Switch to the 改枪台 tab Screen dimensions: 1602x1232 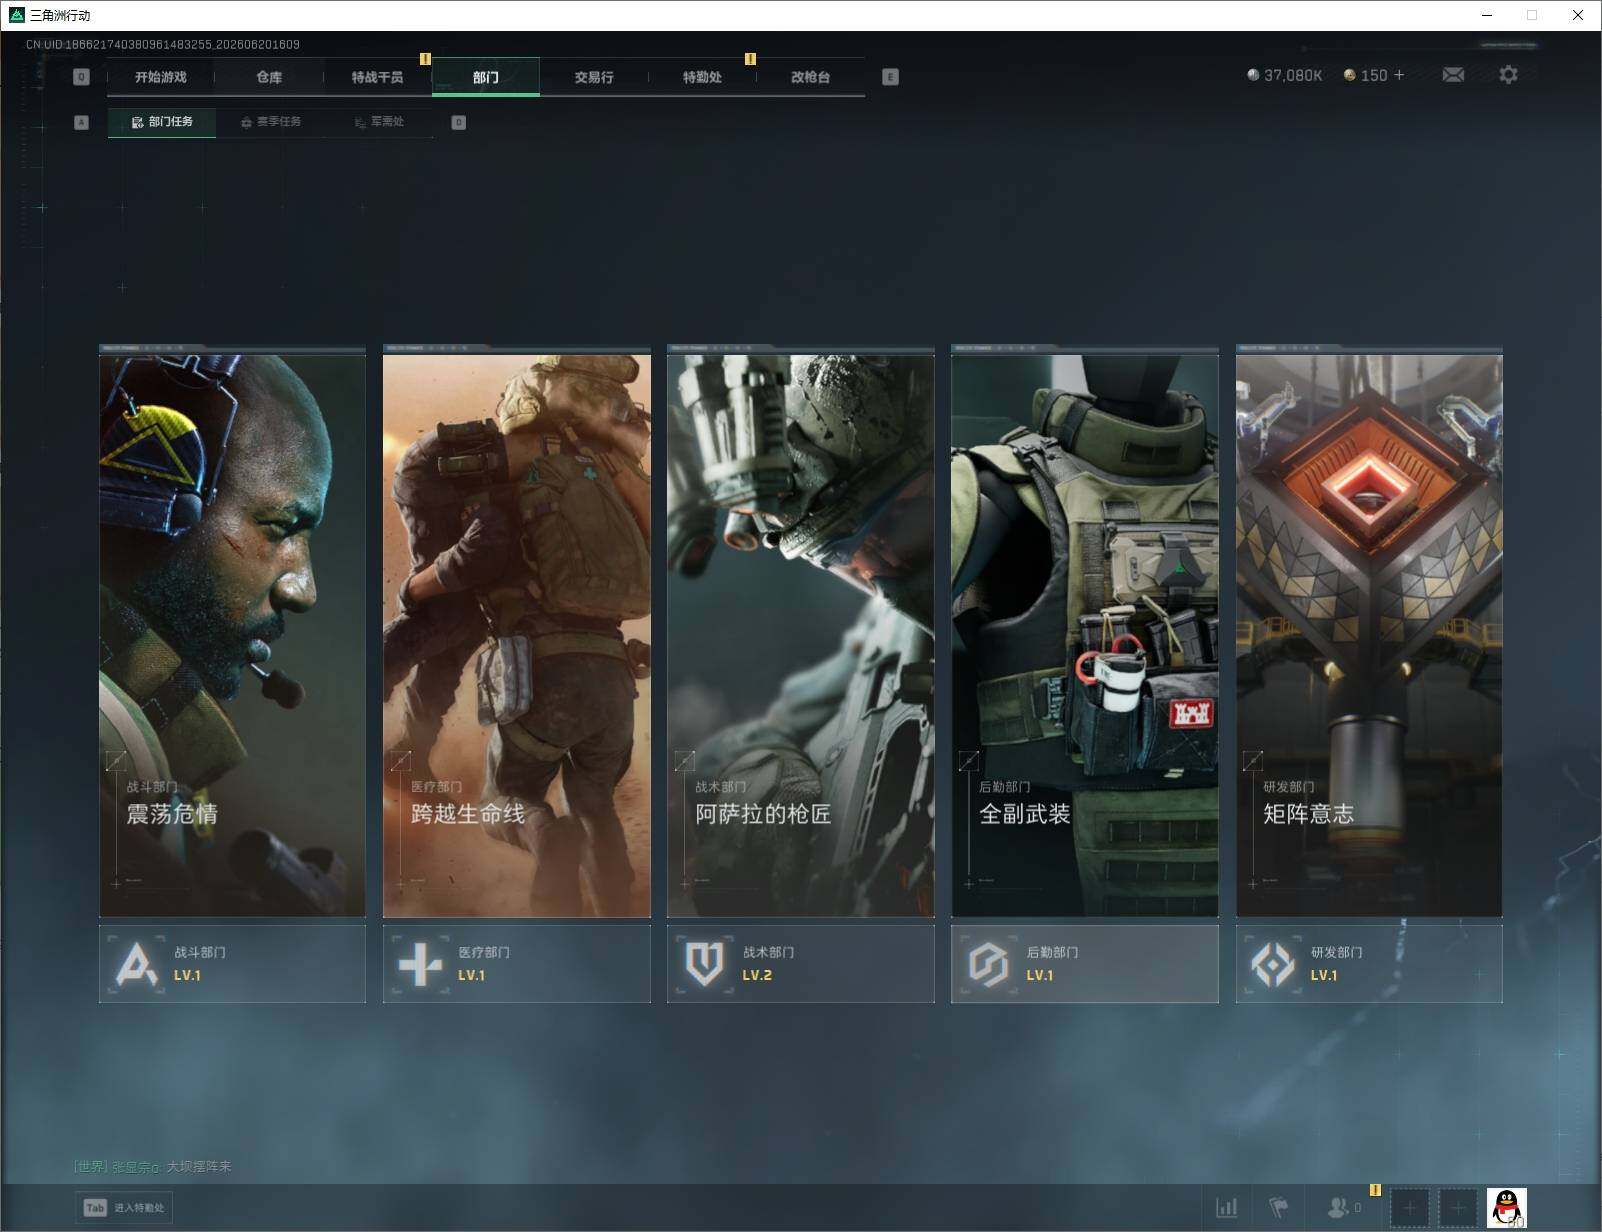coord(810,77)
